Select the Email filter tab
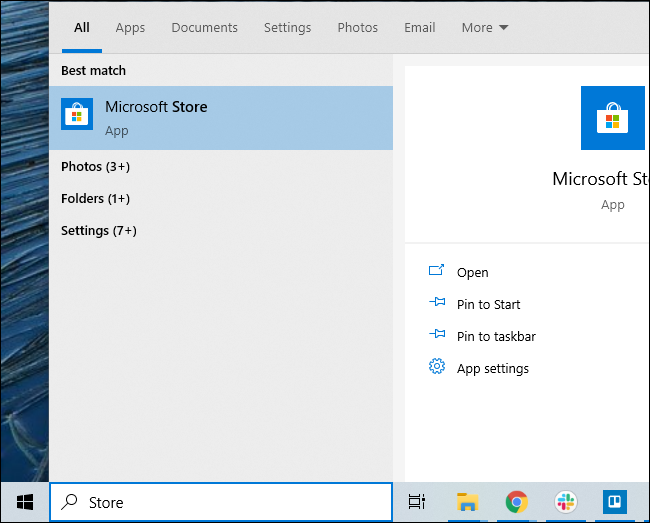 (x=419, y=28)
